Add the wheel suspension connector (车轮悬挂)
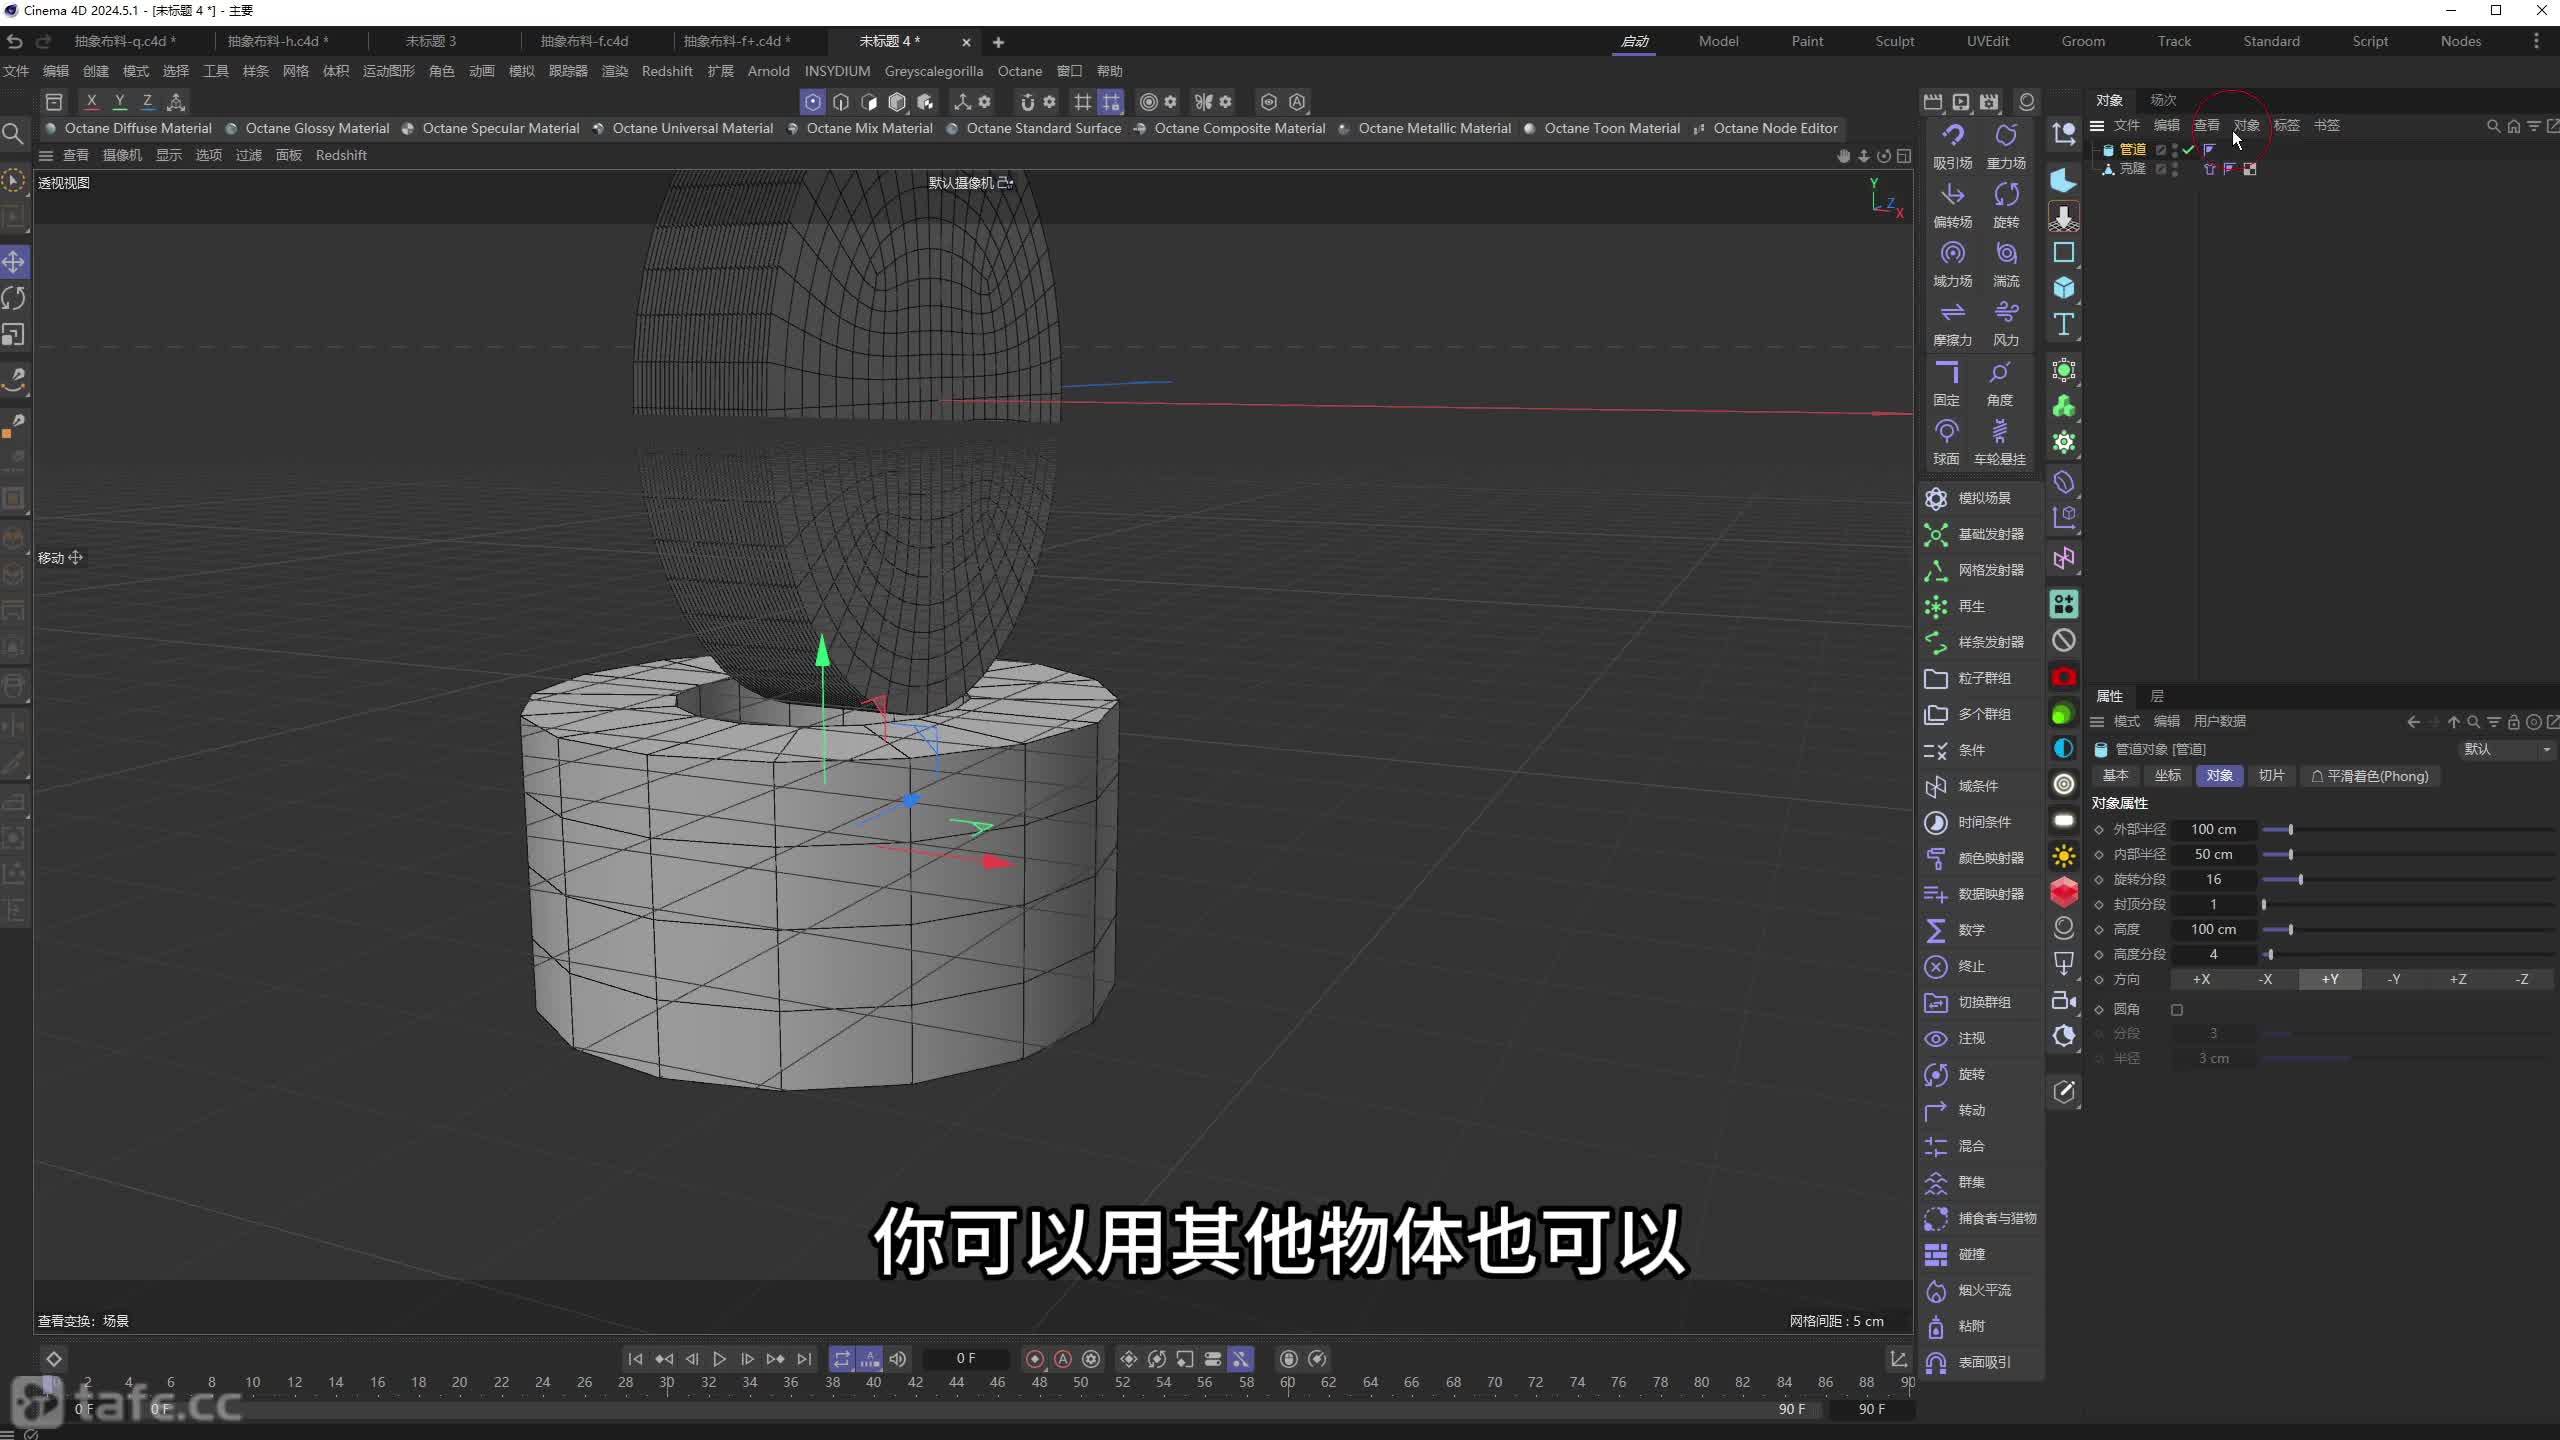The image size is (2560, 1440). coord(2000,442)
